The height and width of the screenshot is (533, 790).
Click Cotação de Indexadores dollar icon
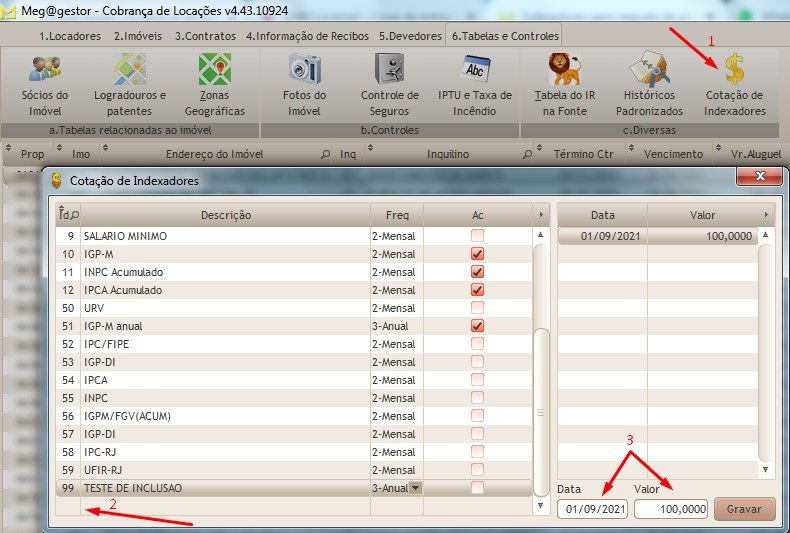[x=735, y=70]
